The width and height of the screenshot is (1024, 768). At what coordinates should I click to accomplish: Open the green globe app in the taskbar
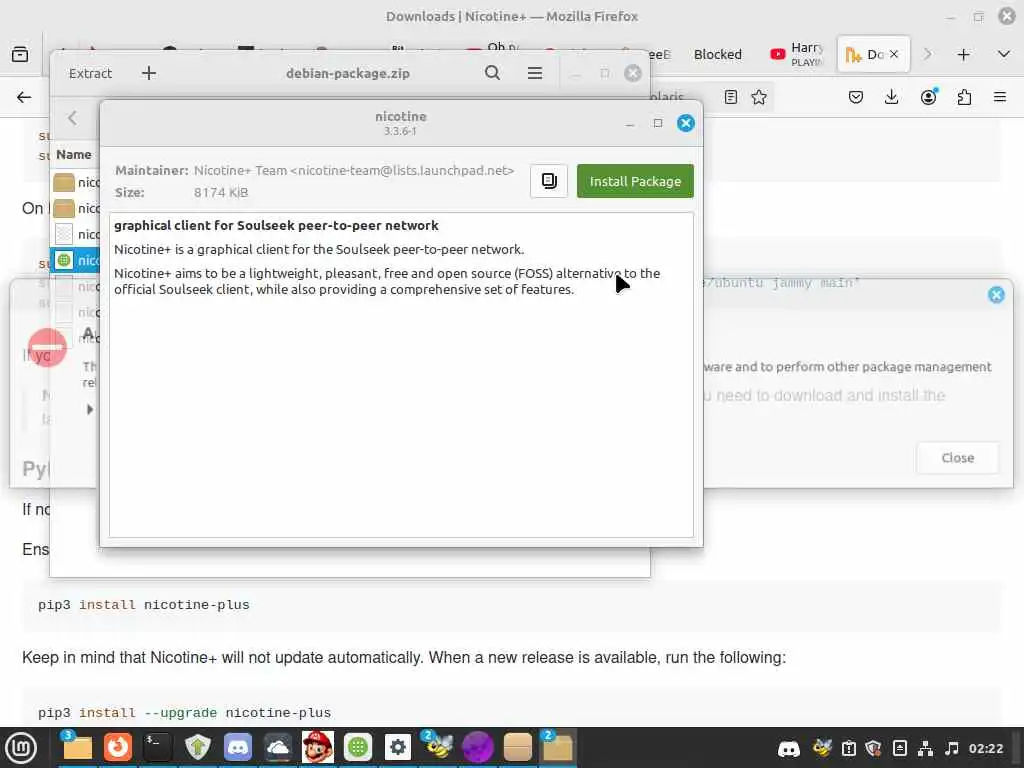[358, 747]
